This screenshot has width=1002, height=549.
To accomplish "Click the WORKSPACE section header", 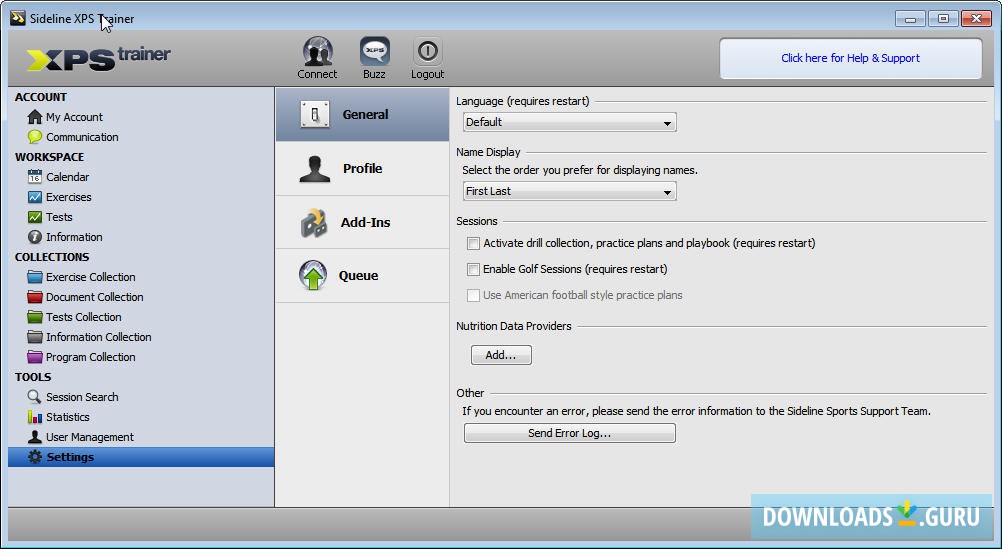I will 49,157.
